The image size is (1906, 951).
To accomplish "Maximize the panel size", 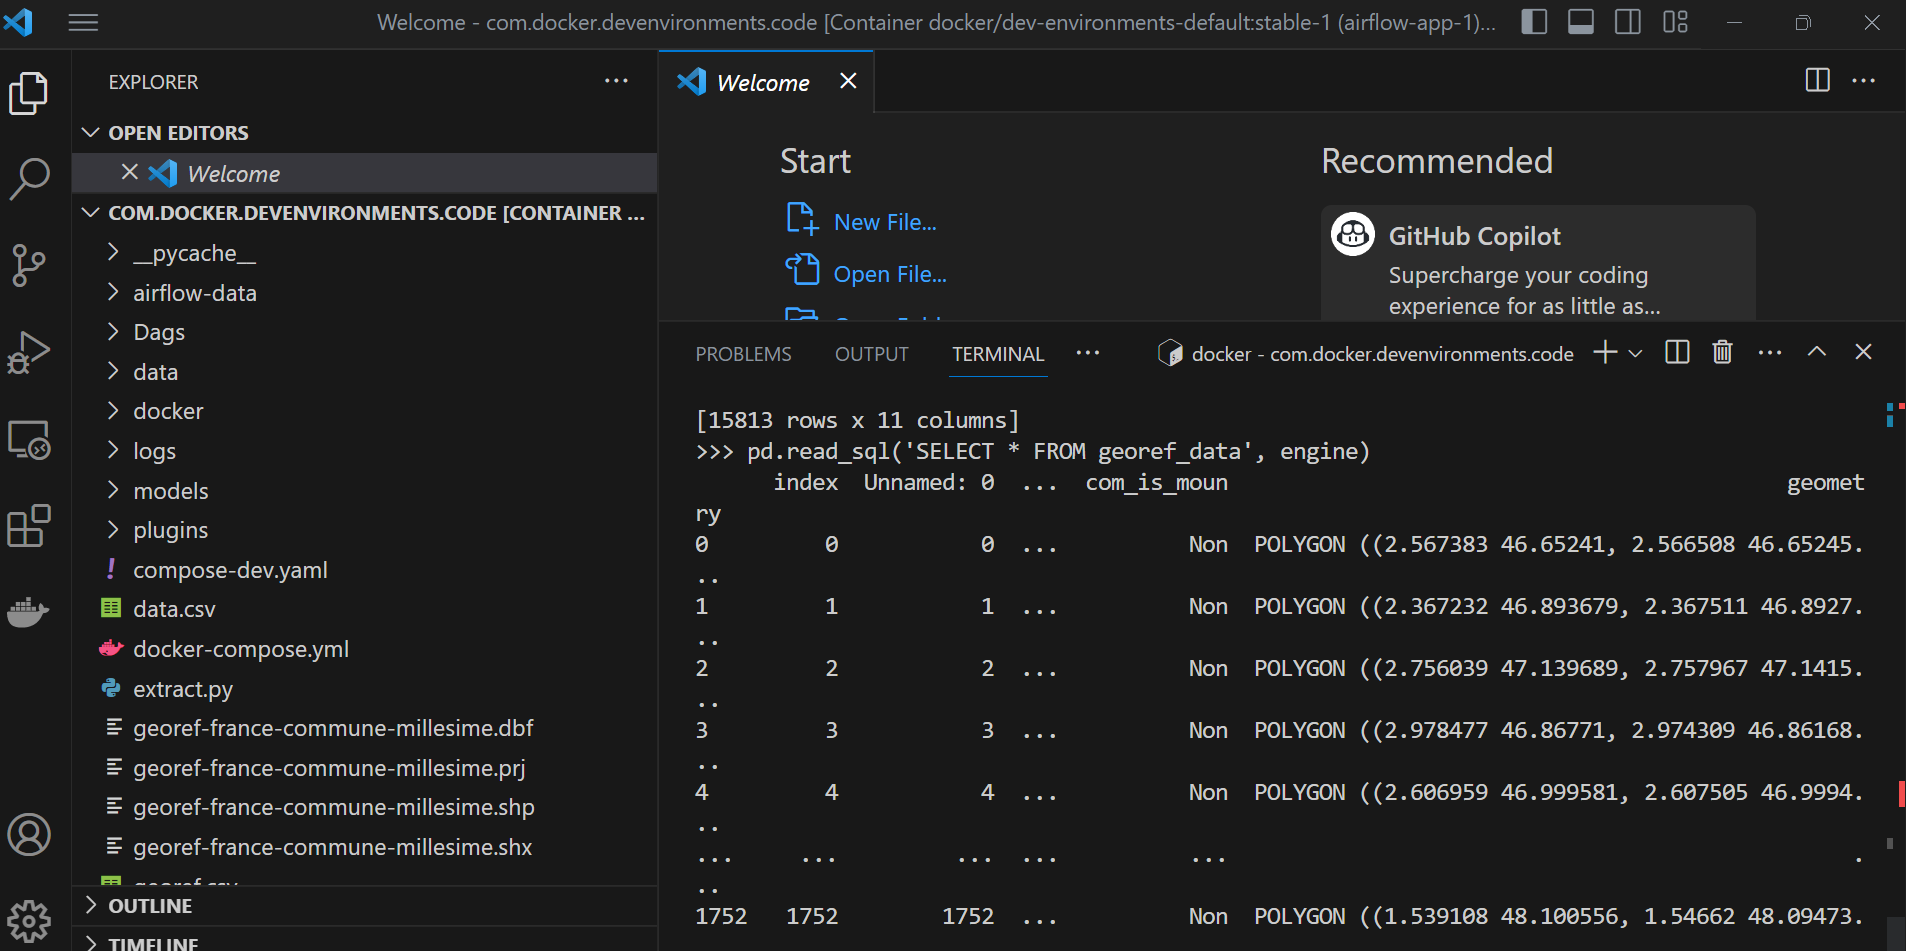I will [x=1817, y=352].
